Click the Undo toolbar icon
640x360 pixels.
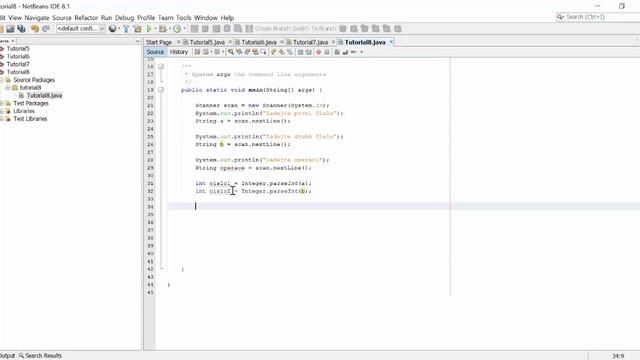(35, 29)
